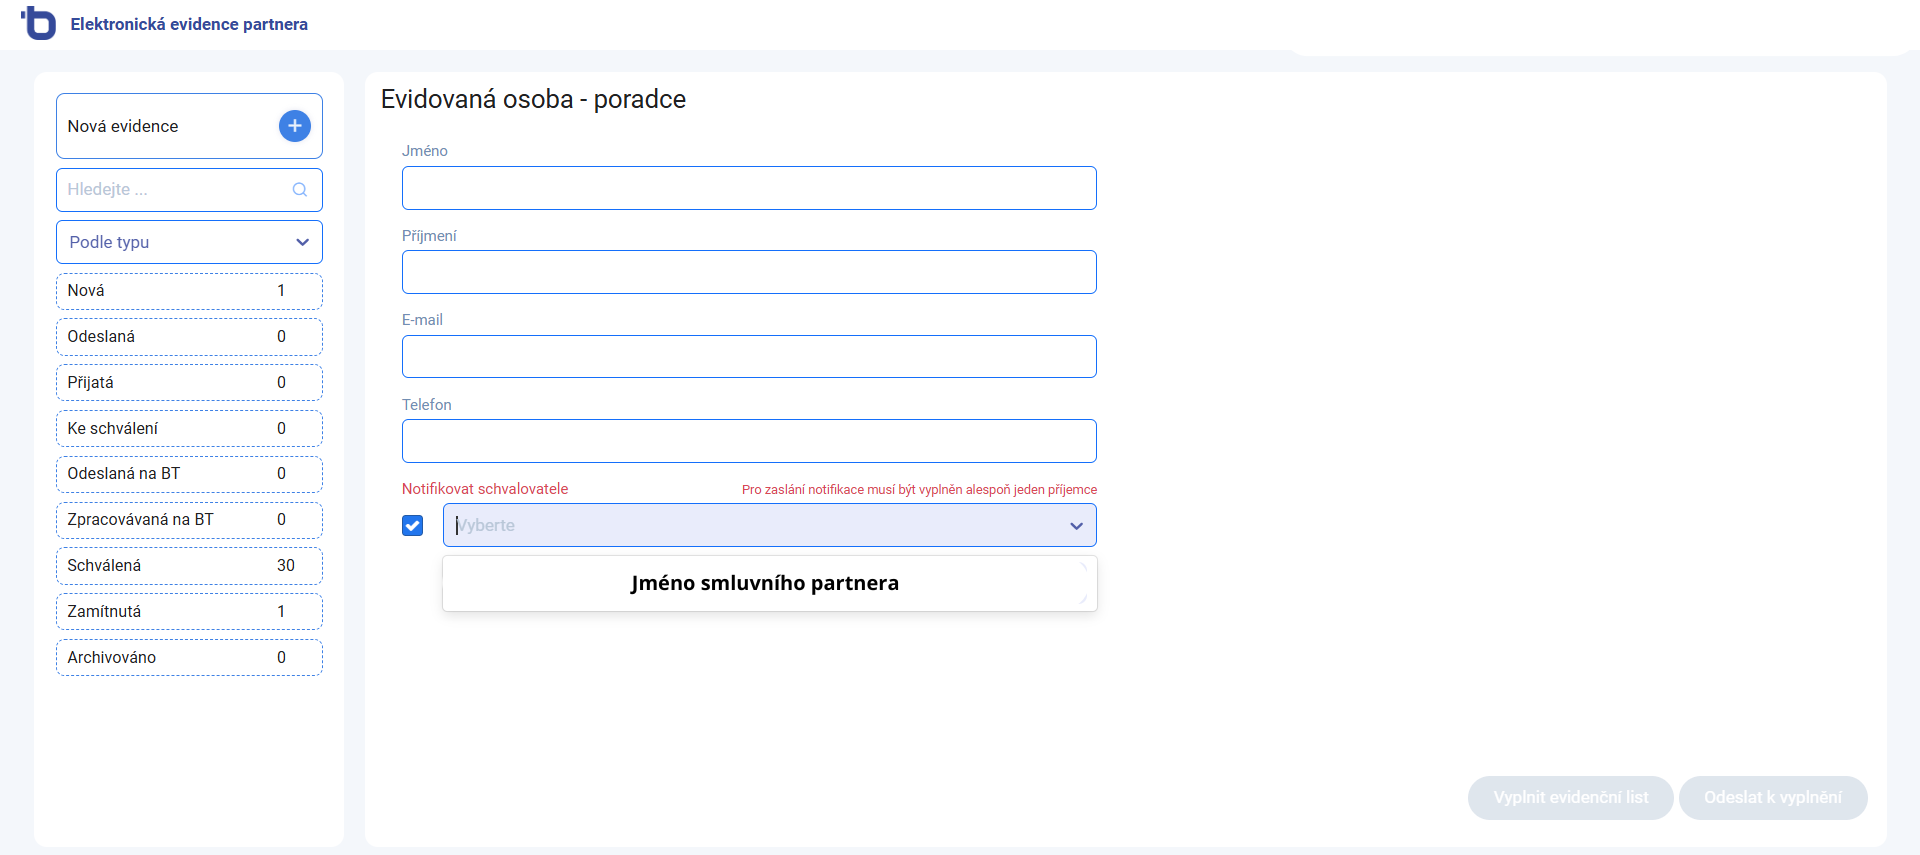Click into the Příjmení field
The height and width of the screenshot is (855, 1920).
(x=749, y=272)
